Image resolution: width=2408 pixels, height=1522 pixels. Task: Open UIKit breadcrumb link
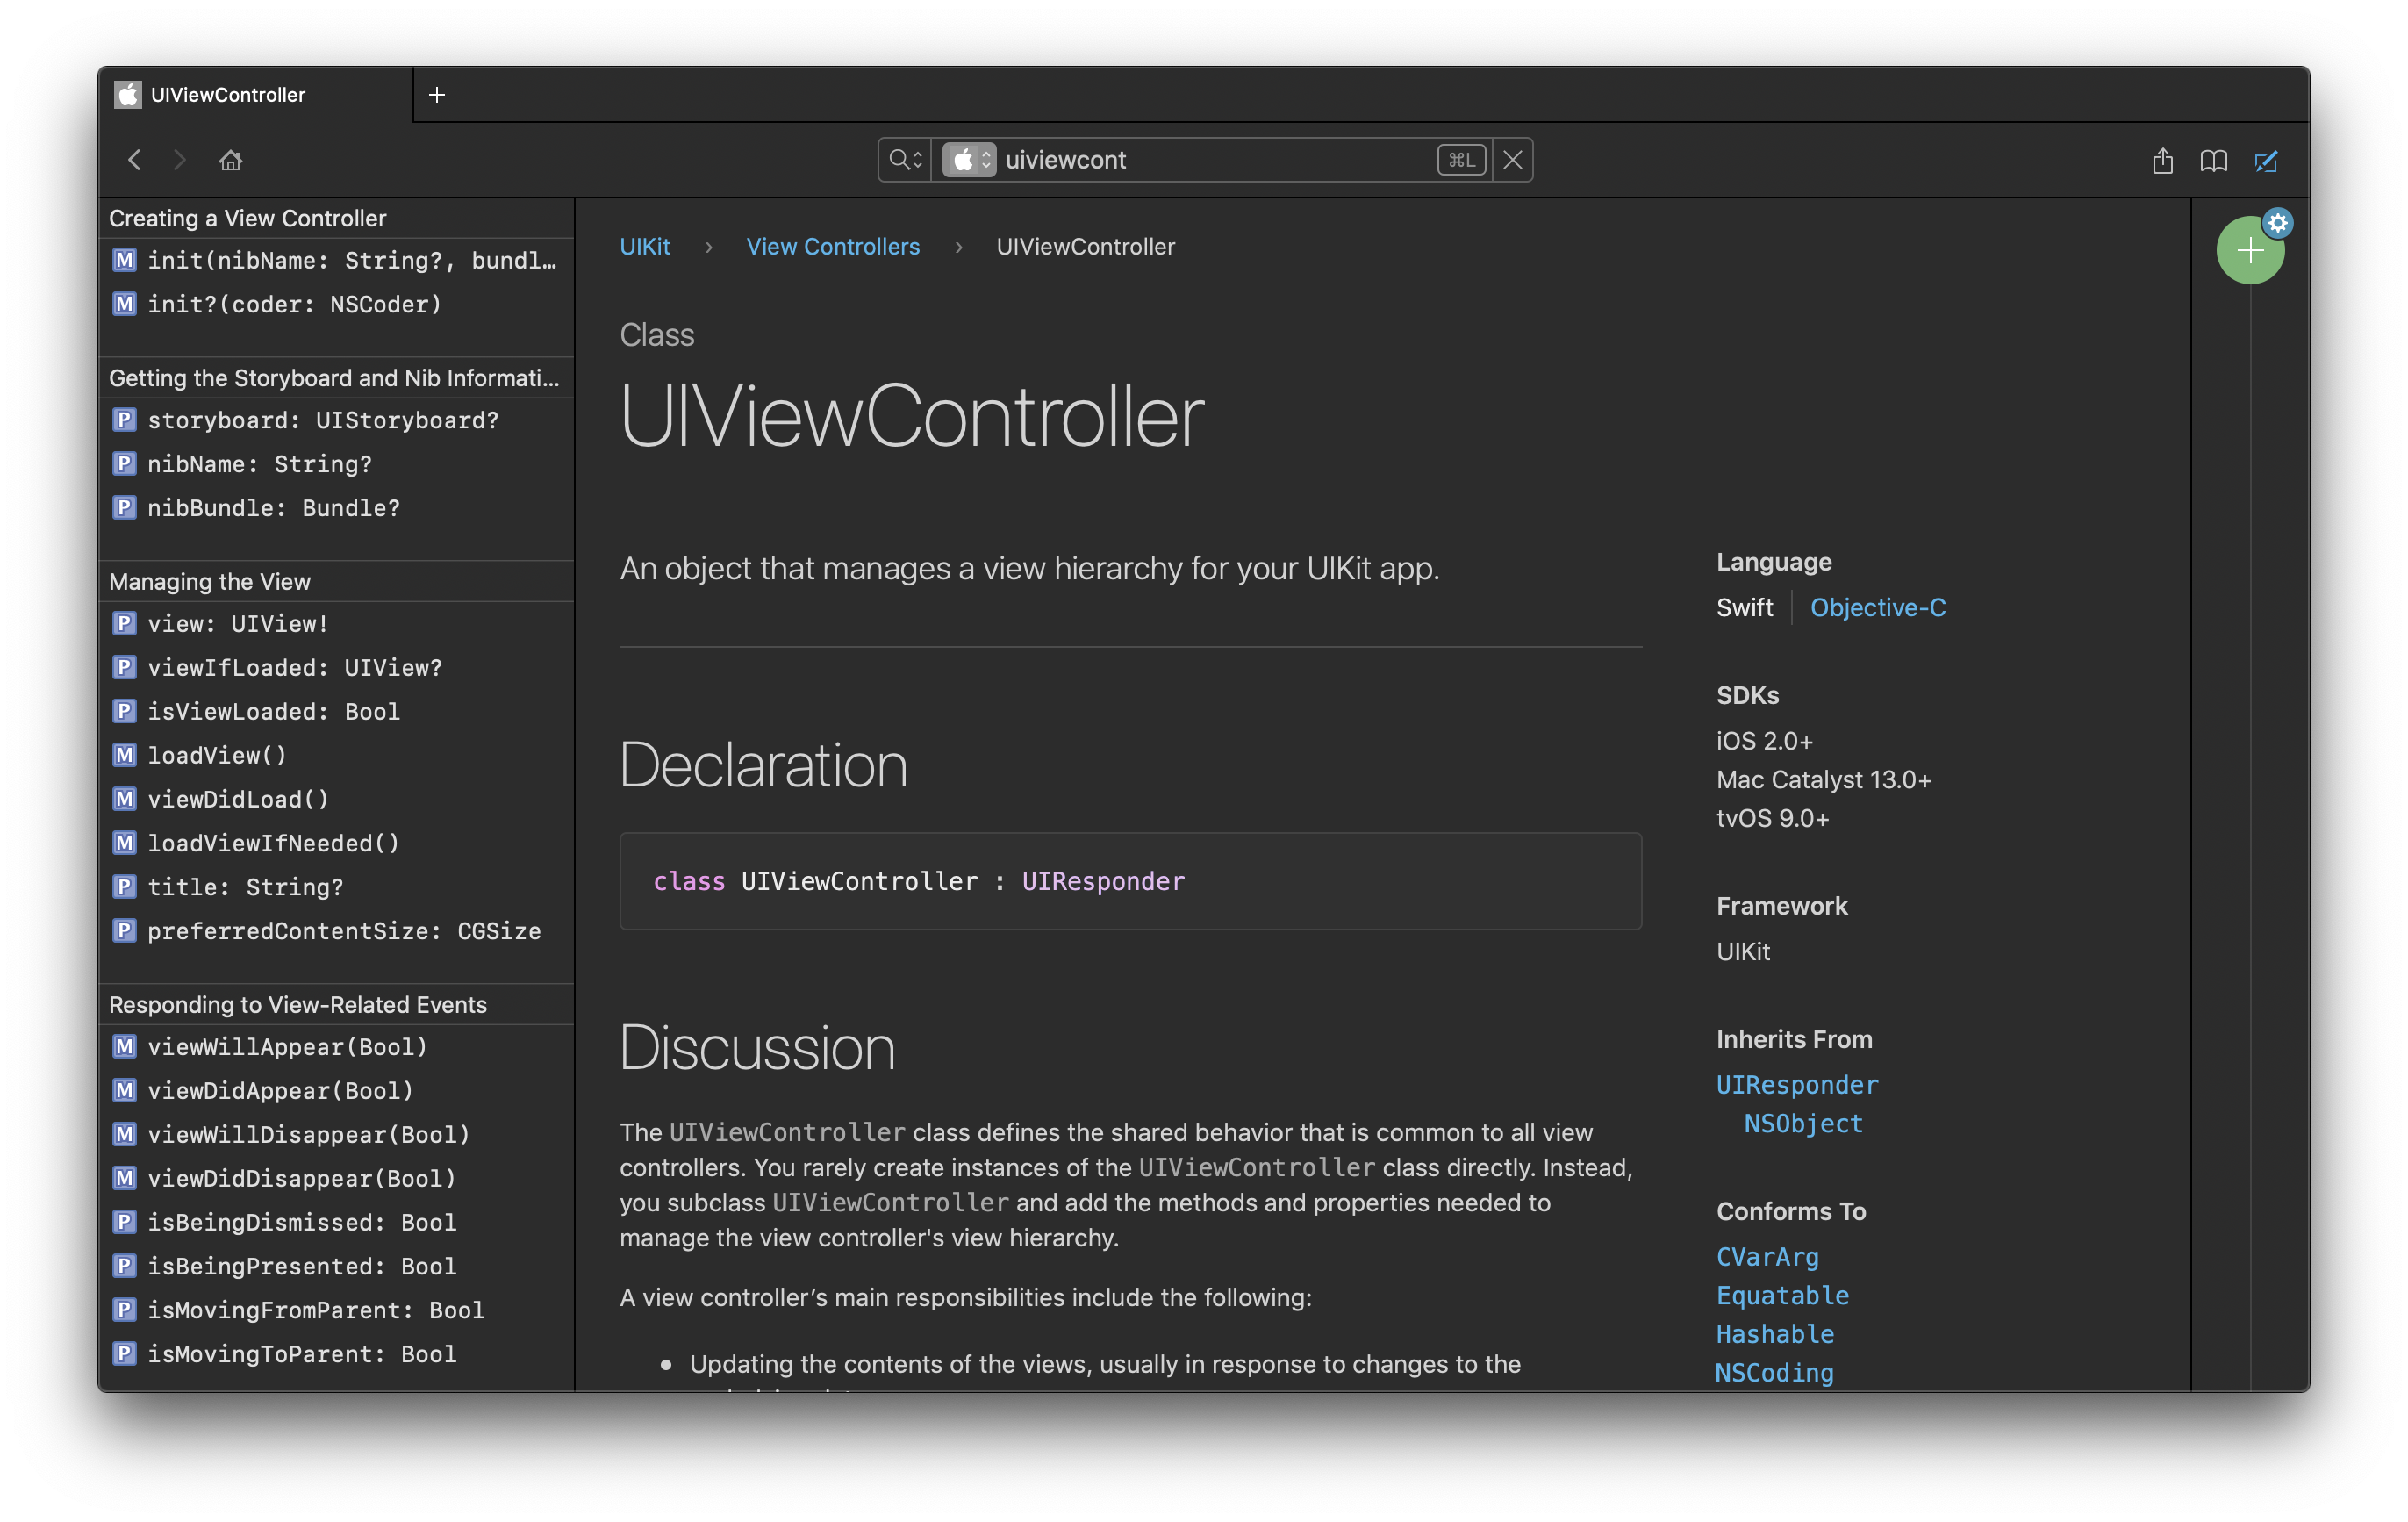pyautogui.click(x=645, y=246)
